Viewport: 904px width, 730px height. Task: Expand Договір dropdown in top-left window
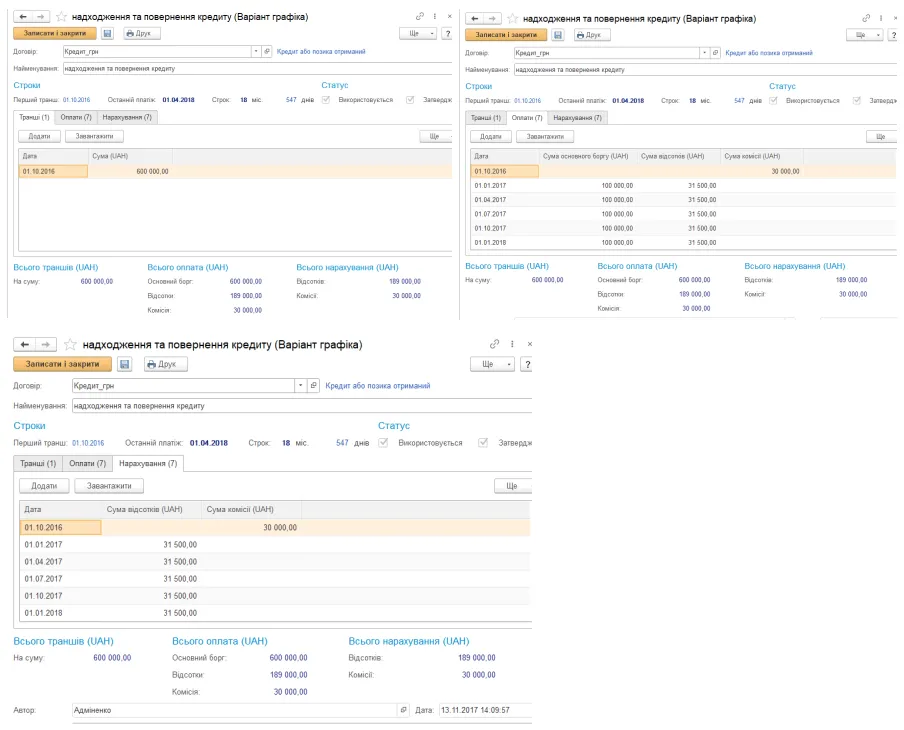(255, 51)
